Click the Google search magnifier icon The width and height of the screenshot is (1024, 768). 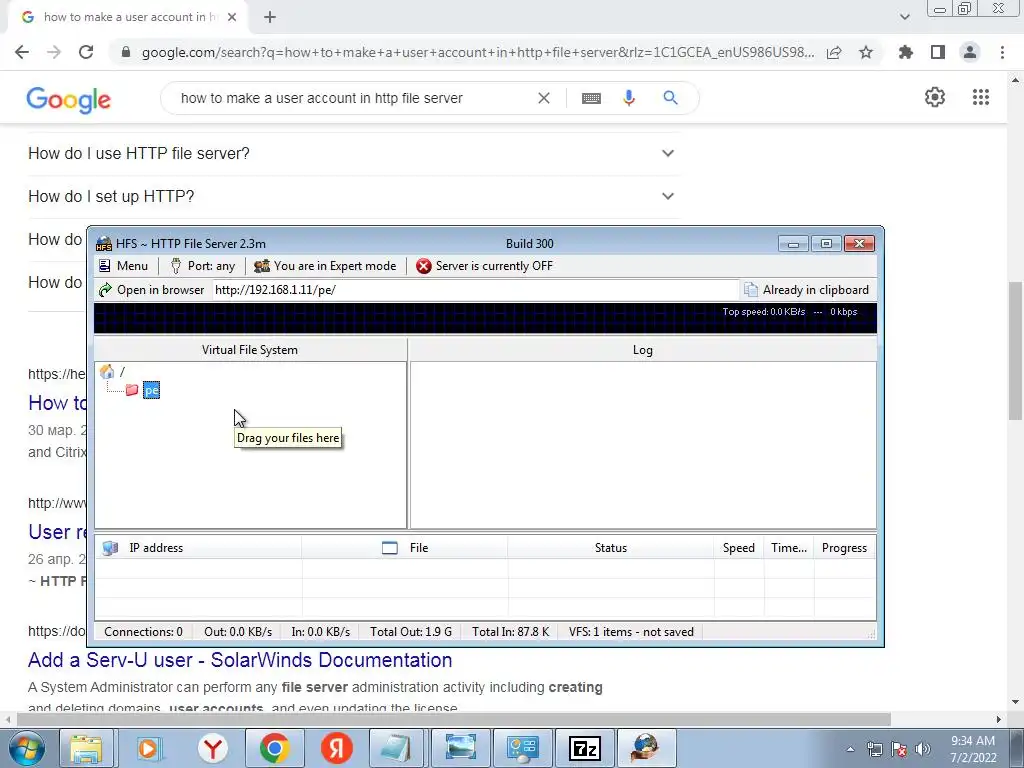pyautogui.click(x=670, y=98)
